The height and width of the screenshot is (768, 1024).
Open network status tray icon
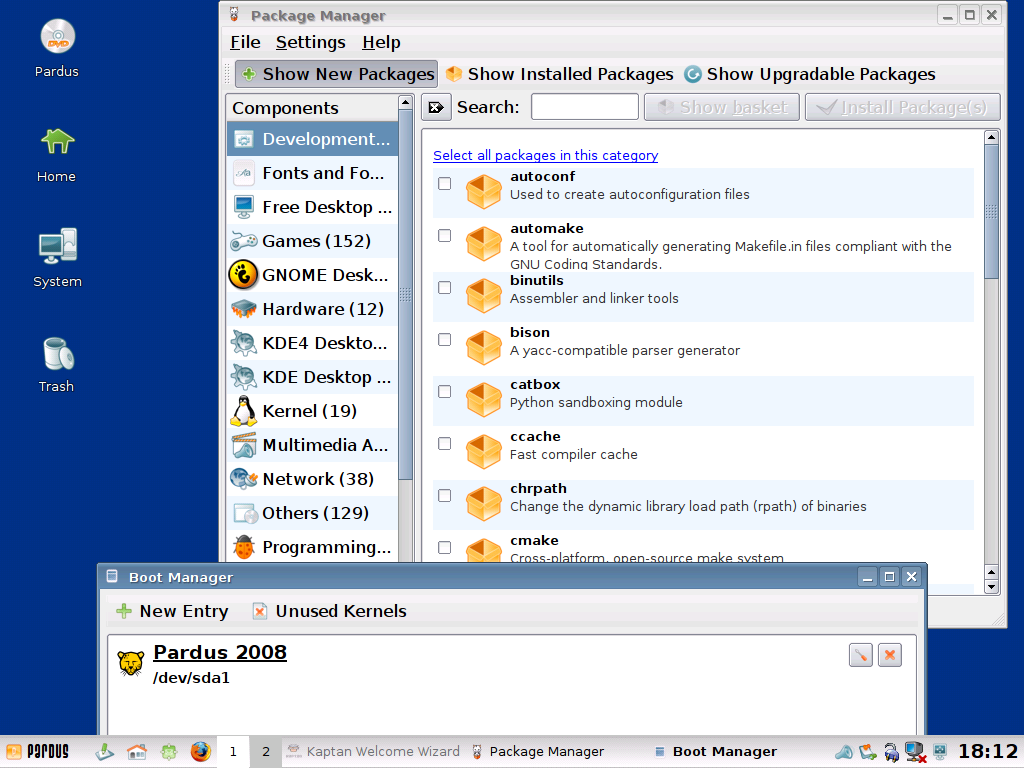pyautogui.click(x=915, y=752)
